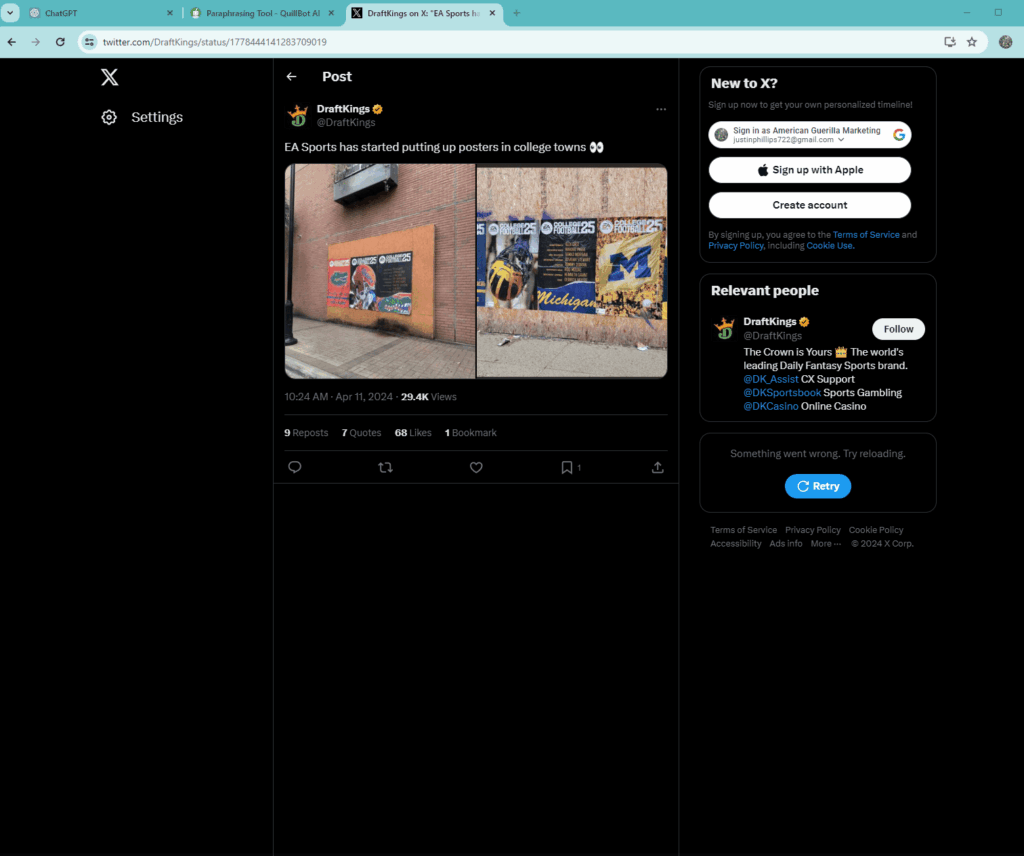Screen dimensions: 1024x856
Task: Bookmark this page with the star icon
Action: (971, 42)
